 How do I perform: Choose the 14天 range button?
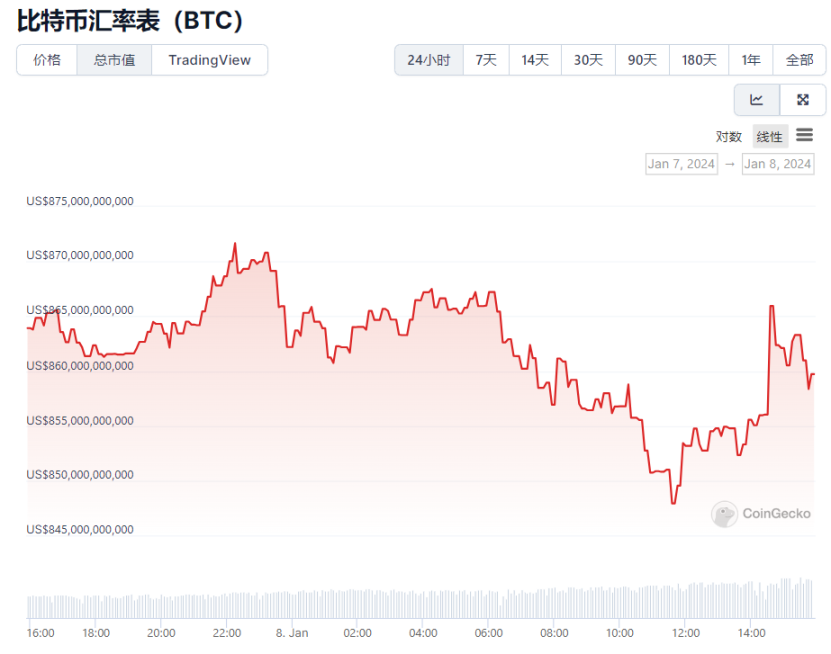pyautogui.click(x=535, y=60)
